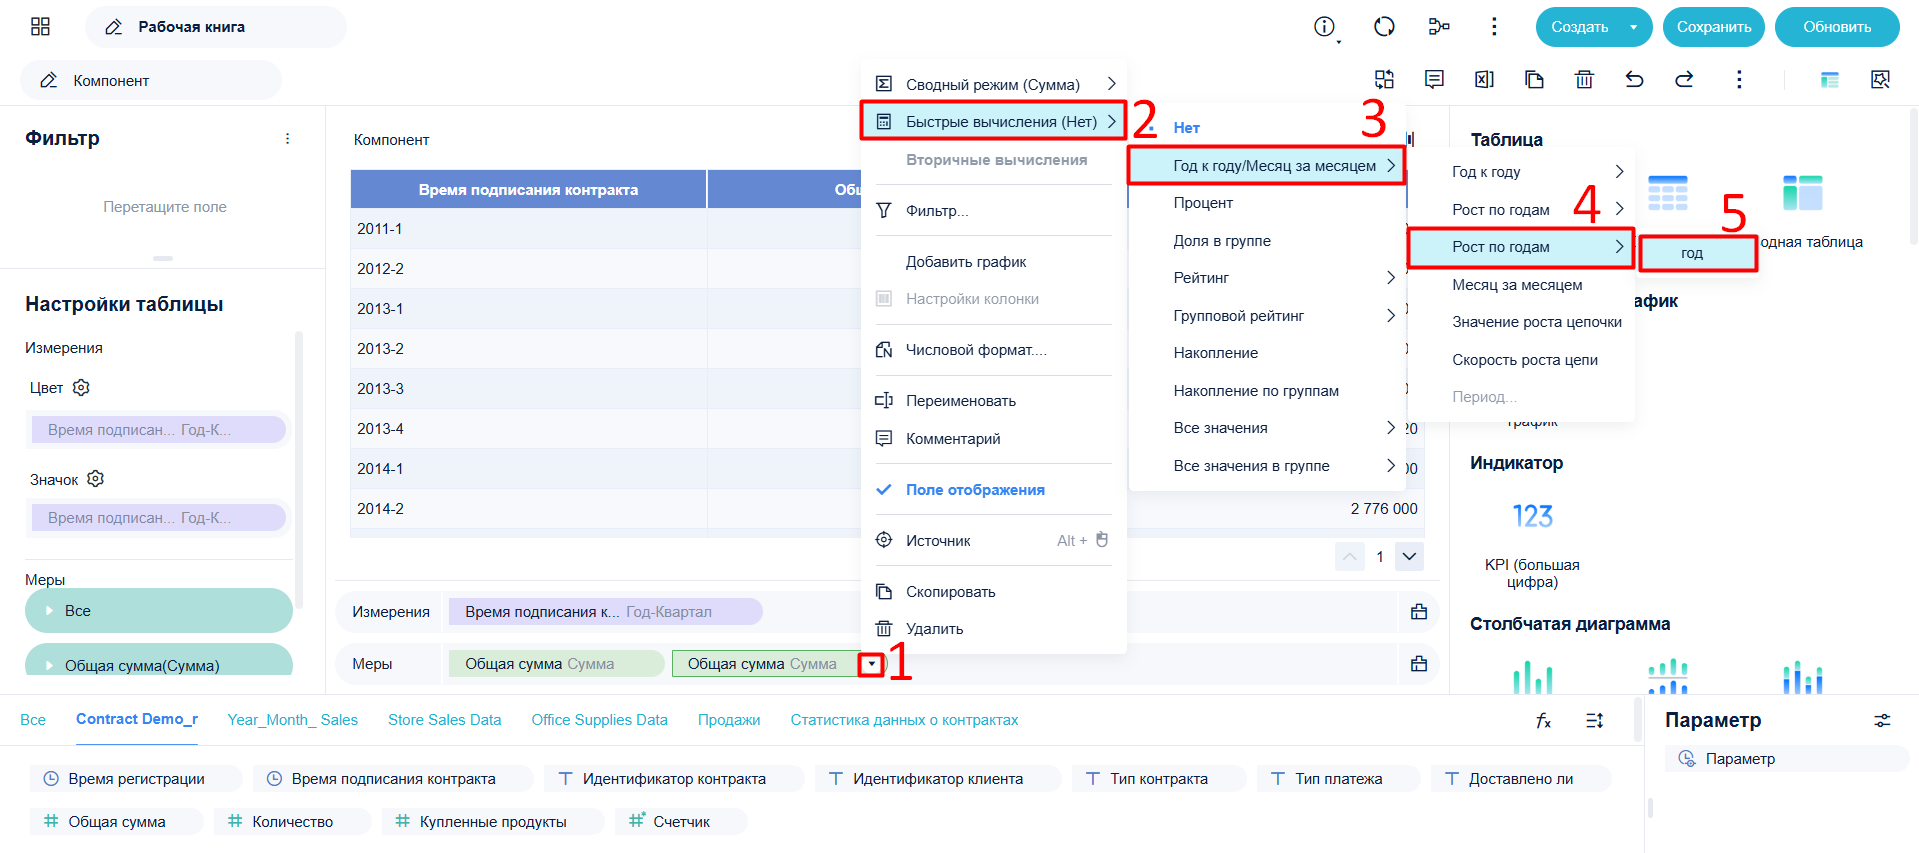Open the info icon at top
Viewport: 1919px width, 853px height.
(x=1324, y=27)
